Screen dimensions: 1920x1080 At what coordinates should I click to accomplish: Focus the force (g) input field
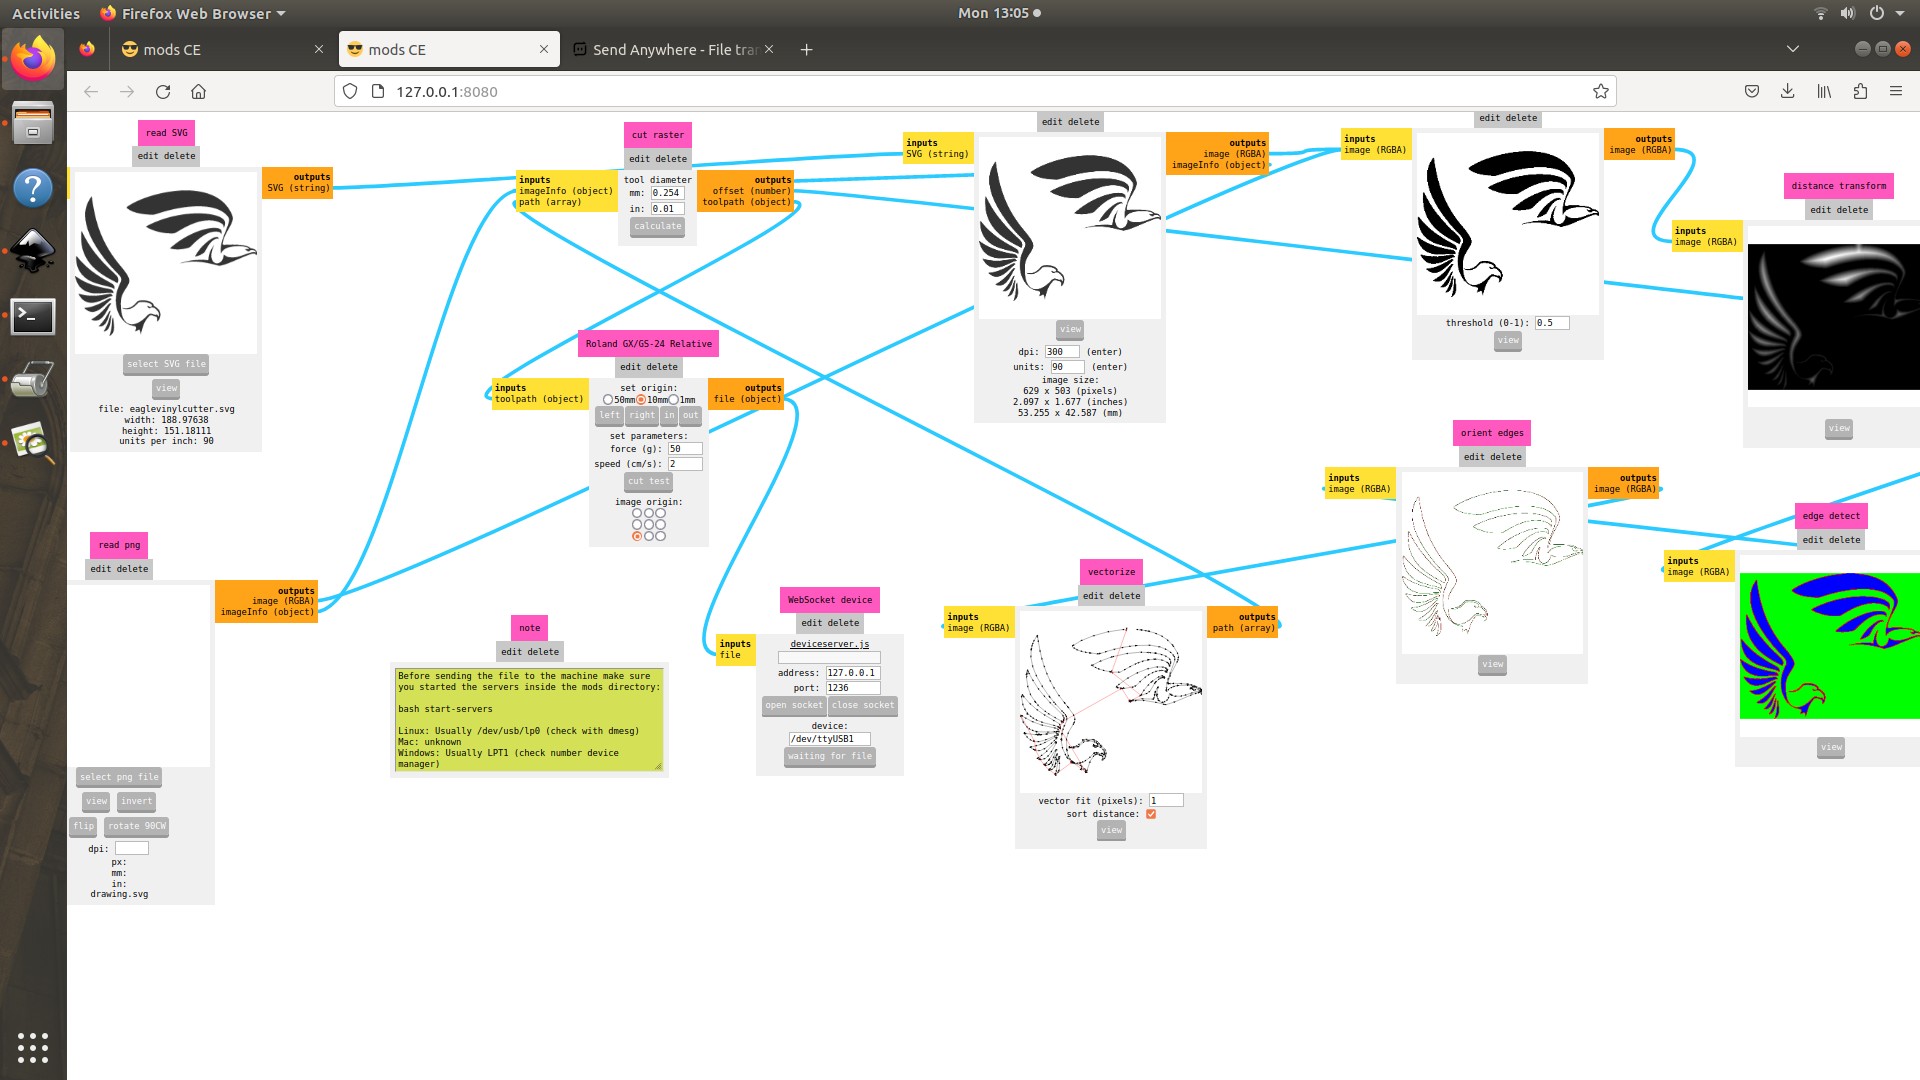[x=684, y=449]
